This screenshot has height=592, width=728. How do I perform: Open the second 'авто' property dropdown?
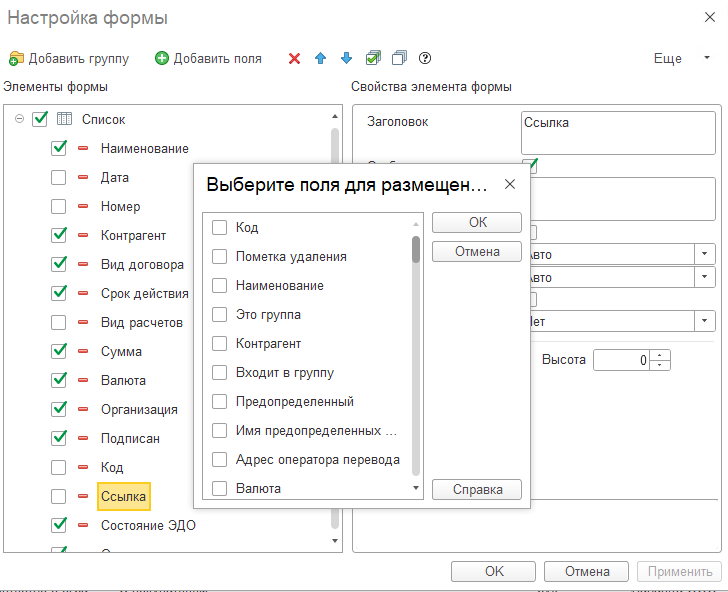704,277
